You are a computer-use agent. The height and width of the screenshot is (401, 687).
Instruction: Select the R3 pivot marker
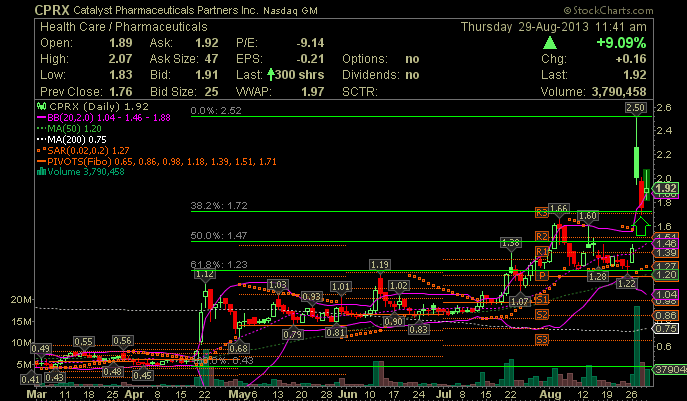[x=541, y=213]
